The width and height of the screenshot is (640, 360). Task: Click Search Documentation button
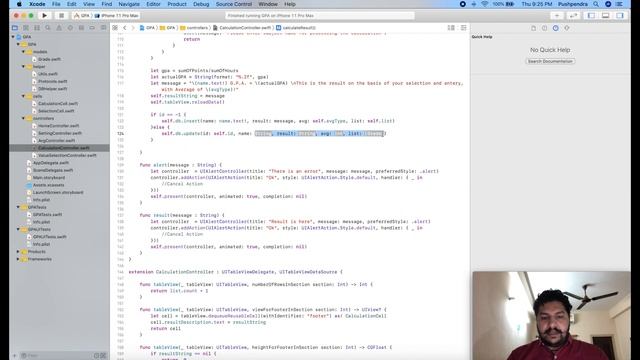tap(550, 61)
